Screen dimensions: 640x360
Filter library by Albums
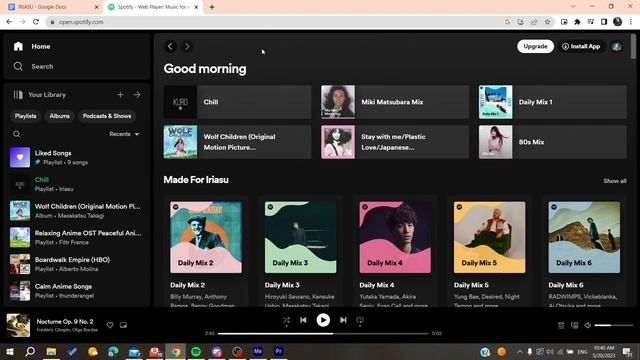[x=60, y=116]
